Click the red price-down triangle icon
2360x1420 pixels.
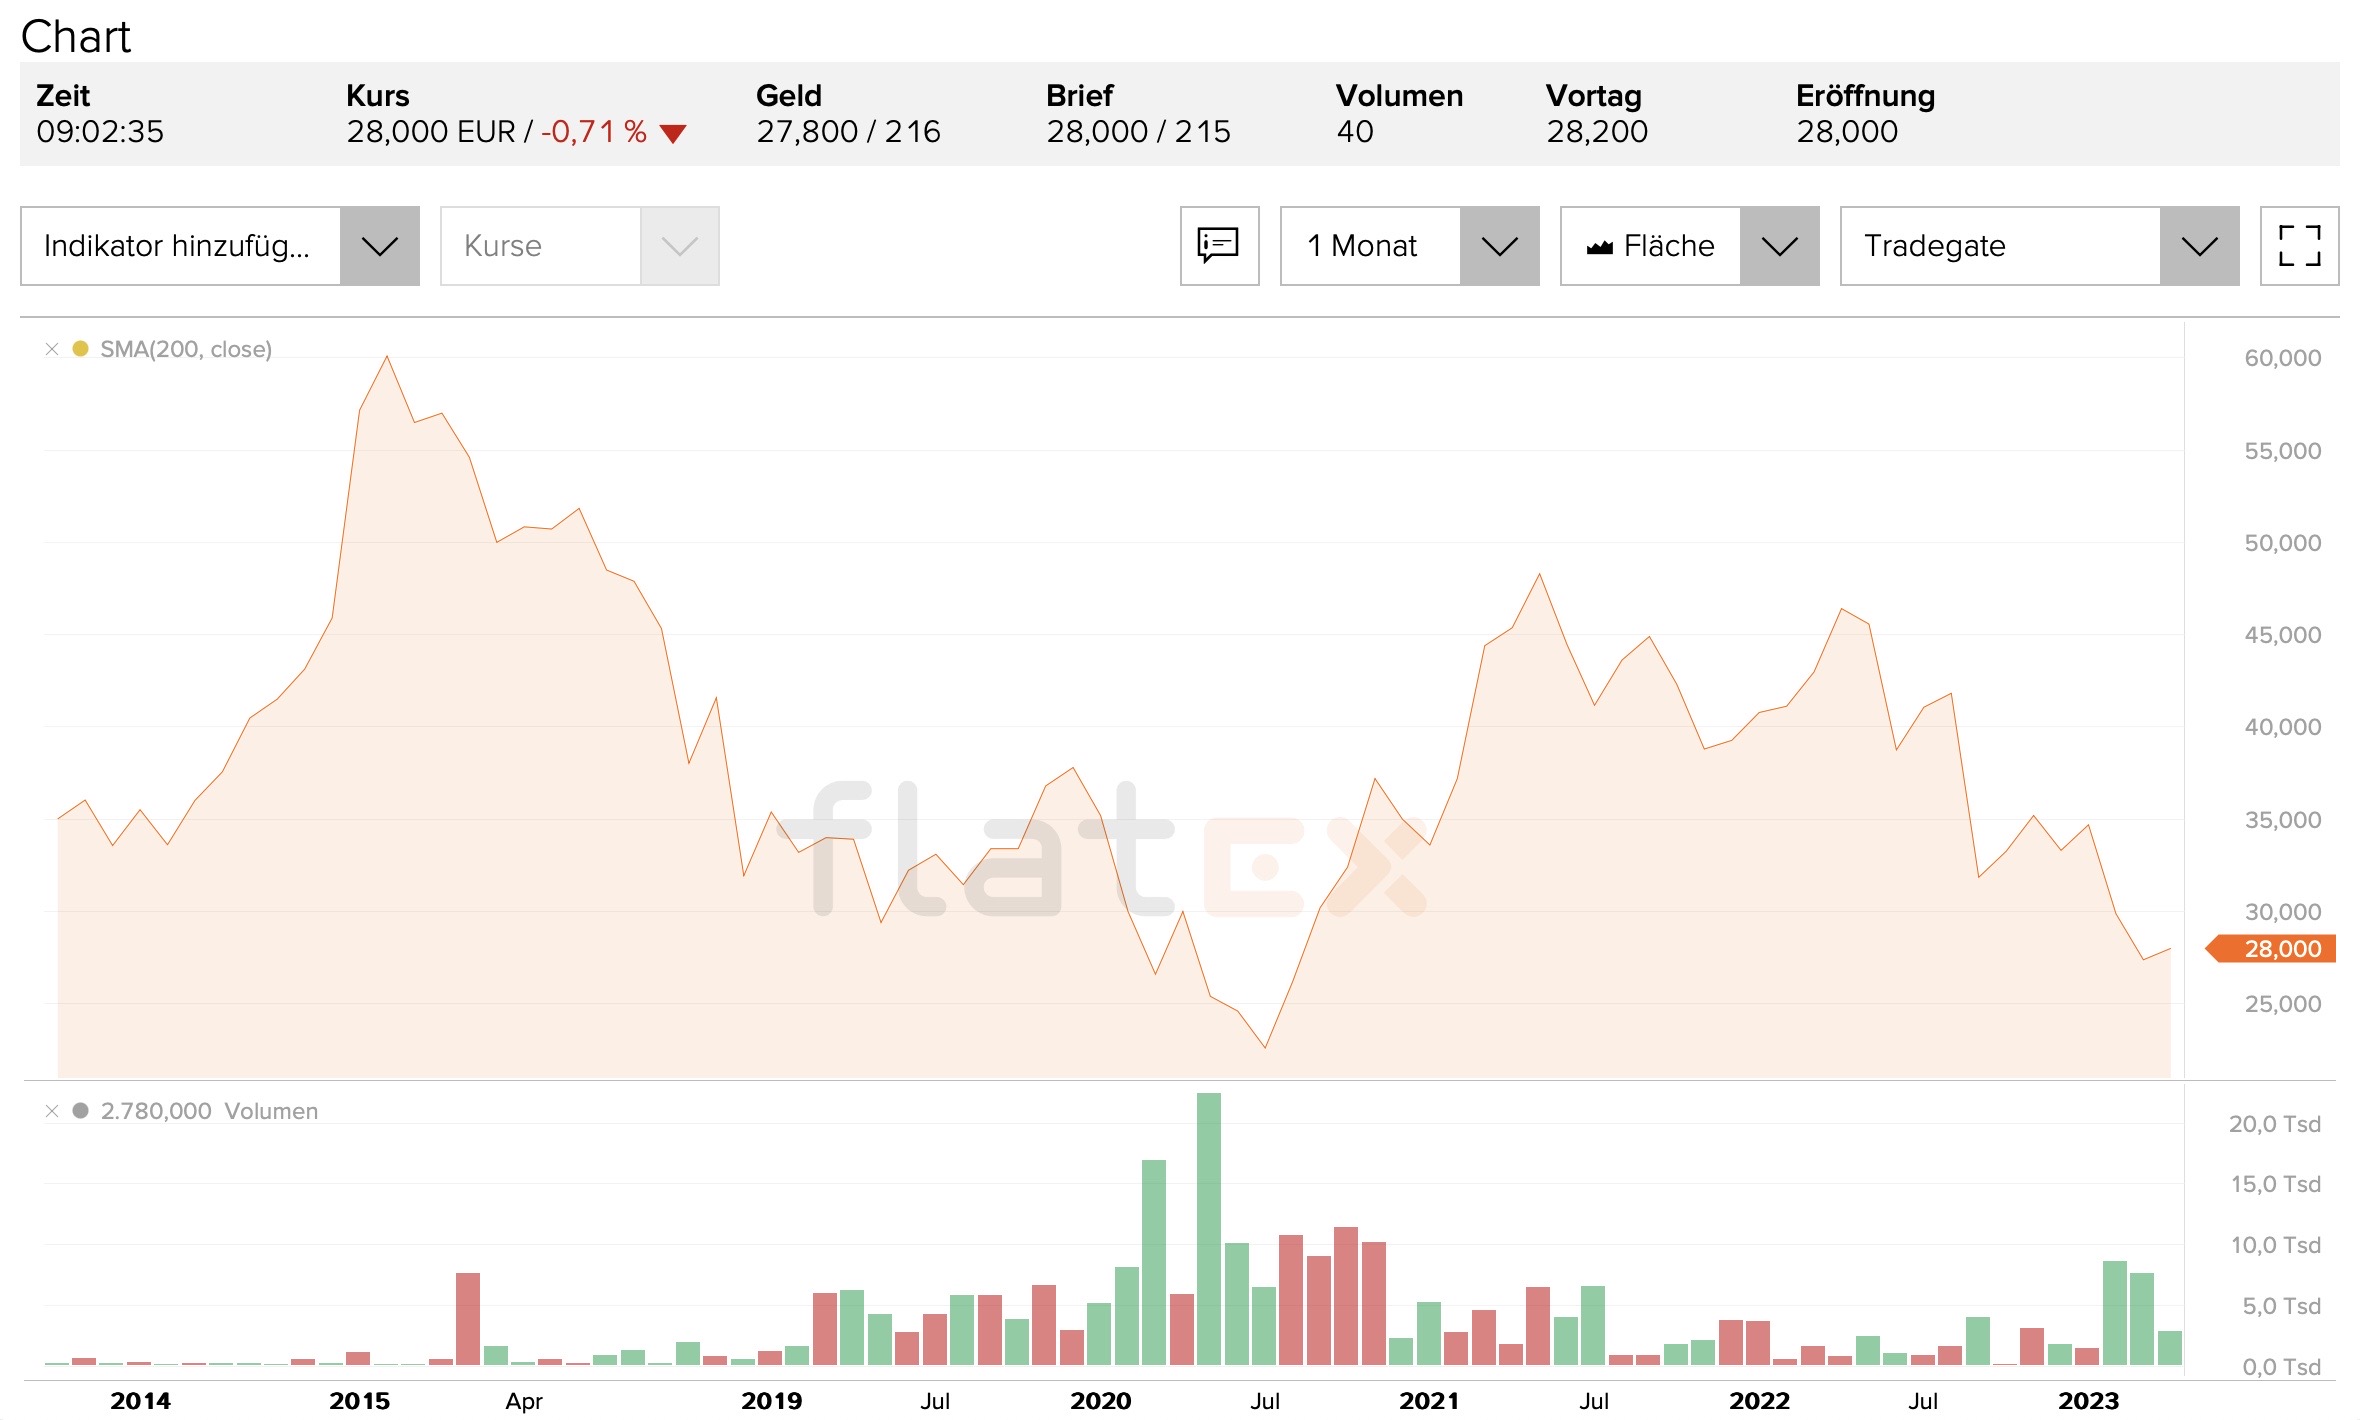pyautogui.click(x=673, y=133)
